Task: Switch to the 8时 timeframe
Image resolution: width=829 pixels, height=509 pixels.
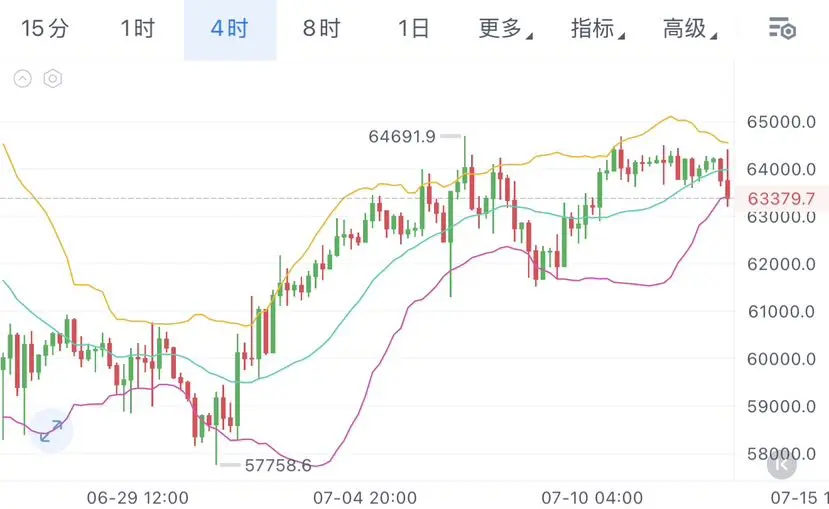Action: (321, 29)
